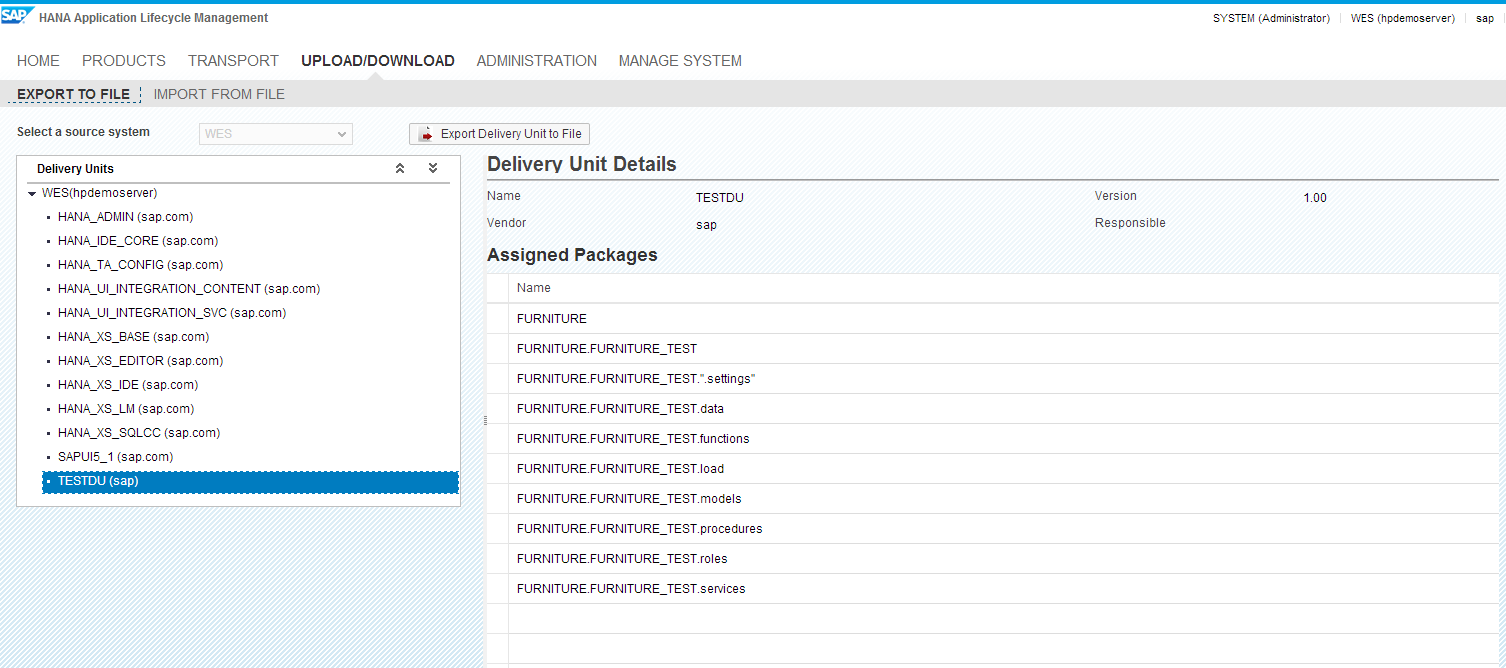The height and width of the screenshot is (668, 1506).
Task: Select HANA_XS_SQLCC (sap.com) delivery unit
Action: click(139, 433)
